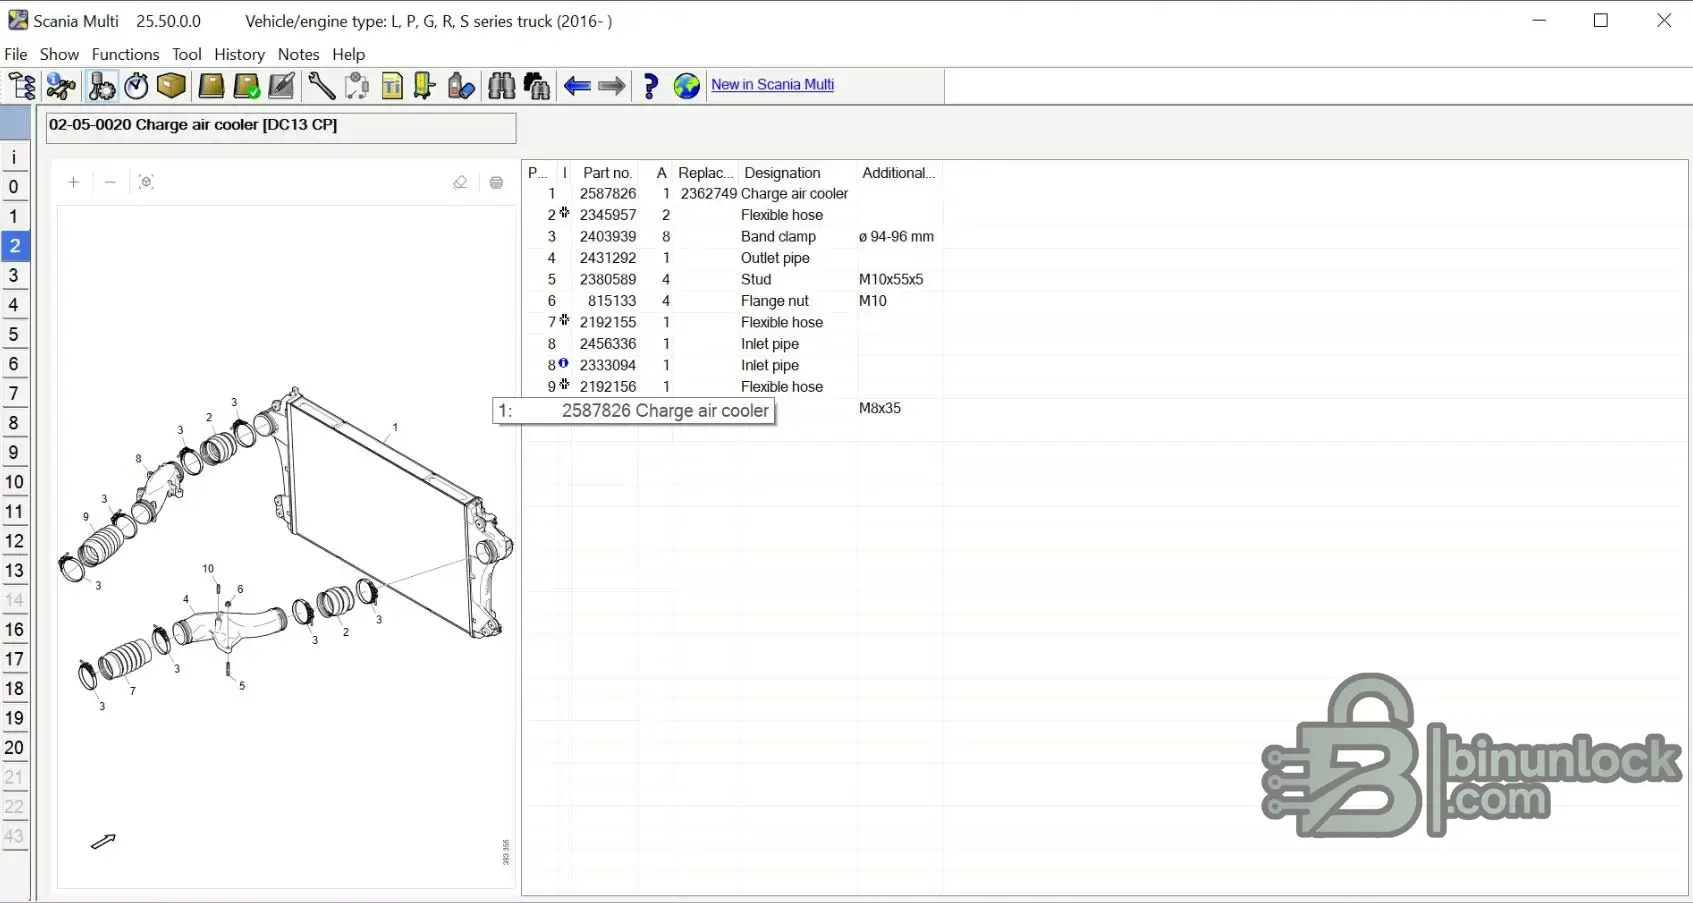1693x903 pixels.
Task: Click the Additional... column header
Action: [899, 173]
